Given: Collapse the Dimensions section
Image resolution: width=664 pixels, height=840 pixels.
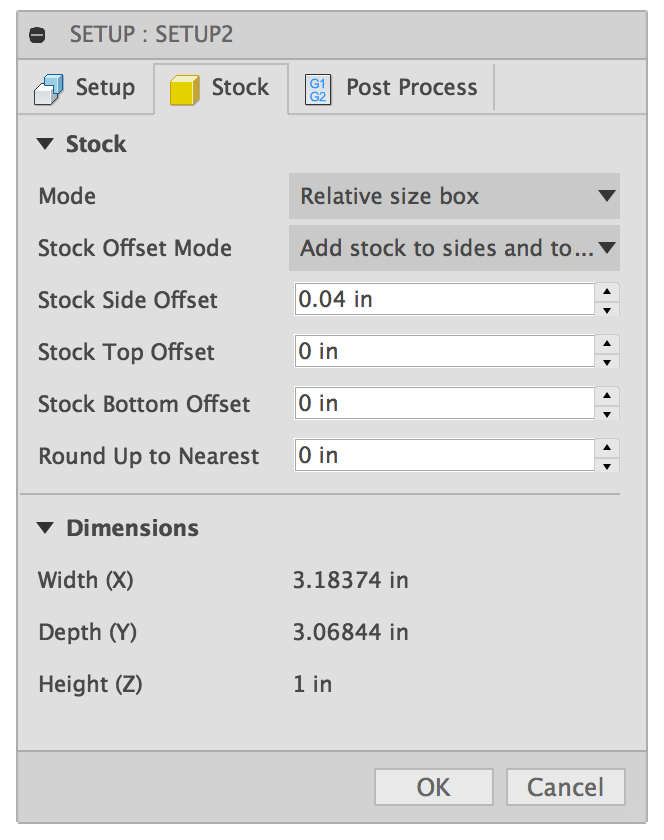Looking at the screenshot, I should pos(44,528).
